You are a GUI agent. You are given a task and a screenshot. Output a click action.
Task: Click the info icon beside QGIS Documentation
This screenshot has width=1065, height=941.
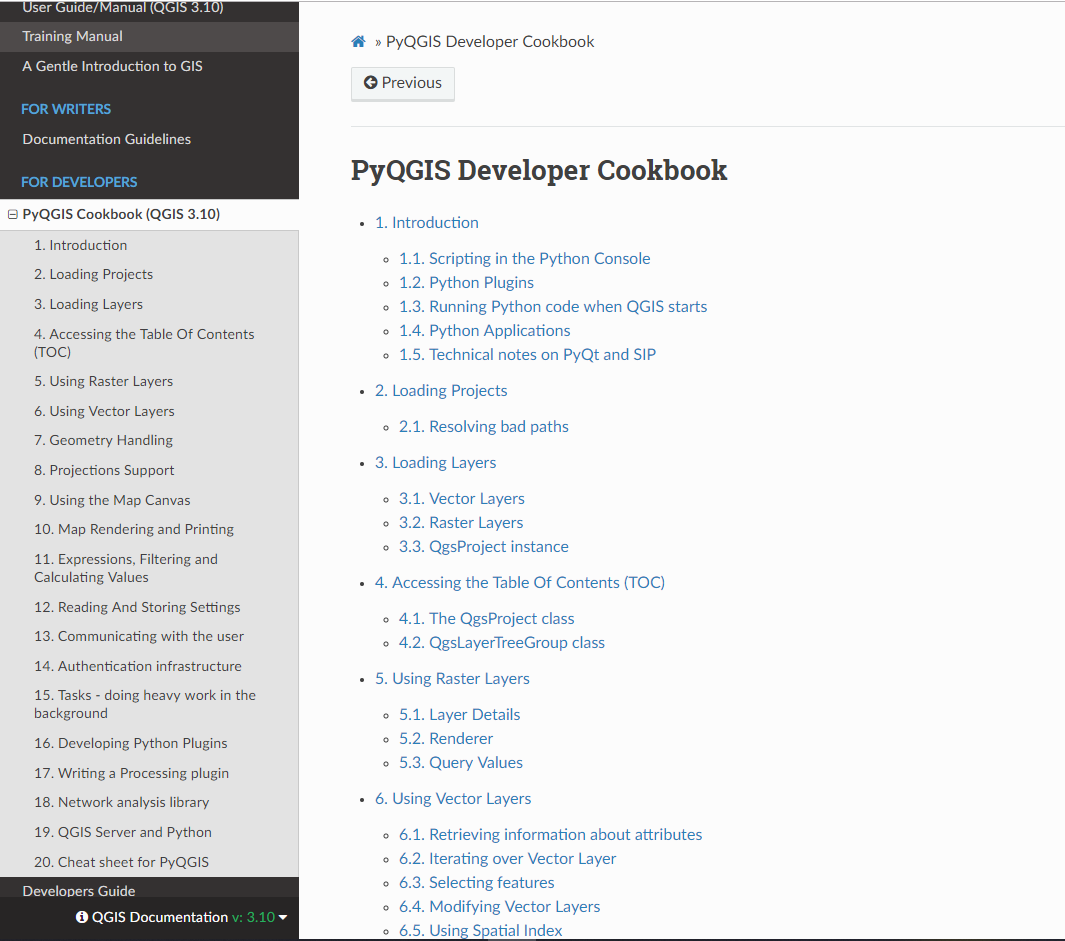pos(80,917)
